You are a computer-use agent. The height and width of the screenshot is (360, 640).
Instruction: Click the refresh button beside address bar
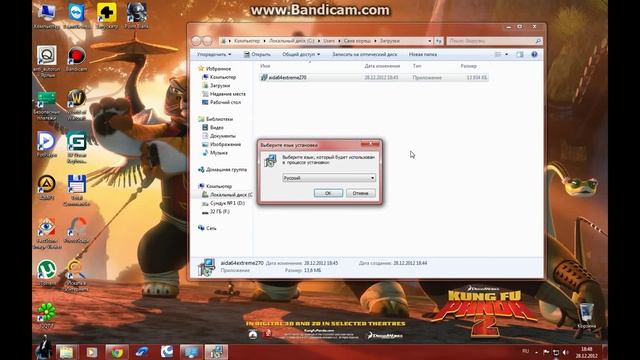coord(438,41)
